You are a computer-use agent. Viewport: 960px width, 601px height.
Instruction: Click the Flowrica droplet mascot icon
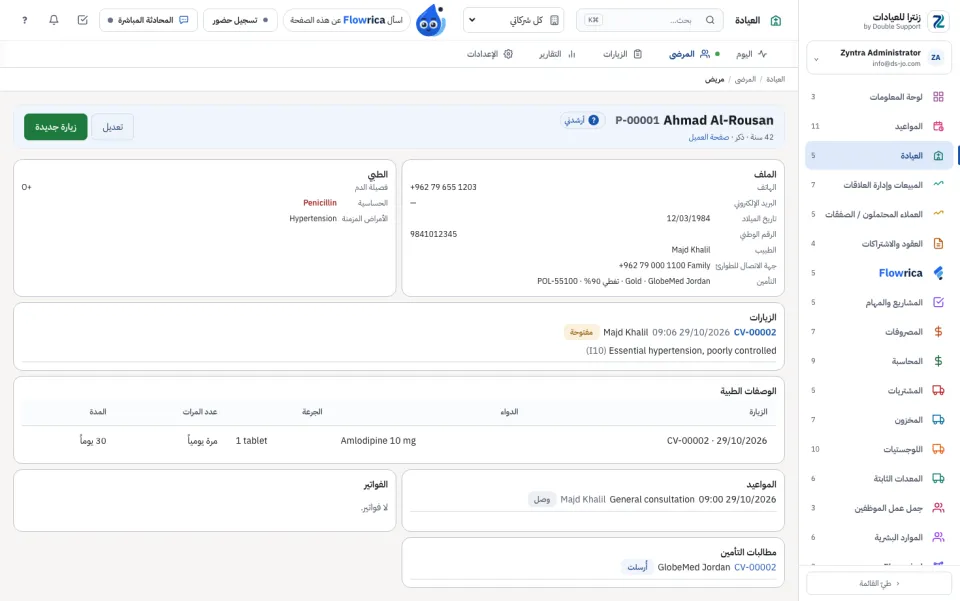click(431, 21)
